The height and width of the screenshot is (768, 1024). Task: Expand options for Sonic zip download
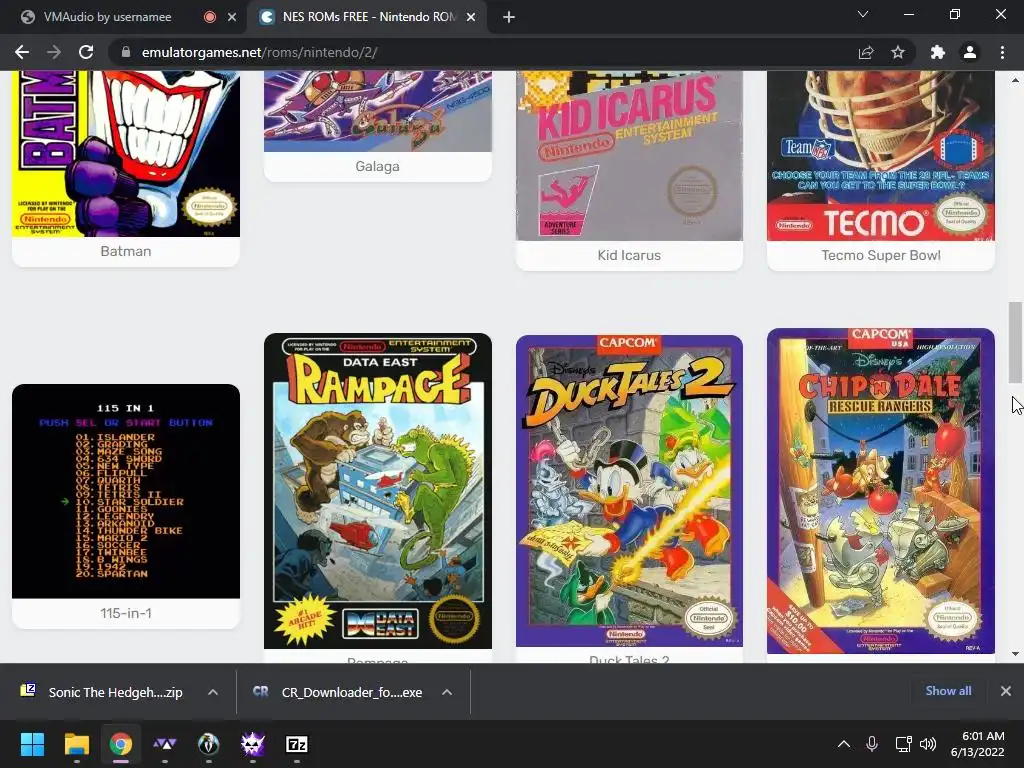click(x=213, y=692)
